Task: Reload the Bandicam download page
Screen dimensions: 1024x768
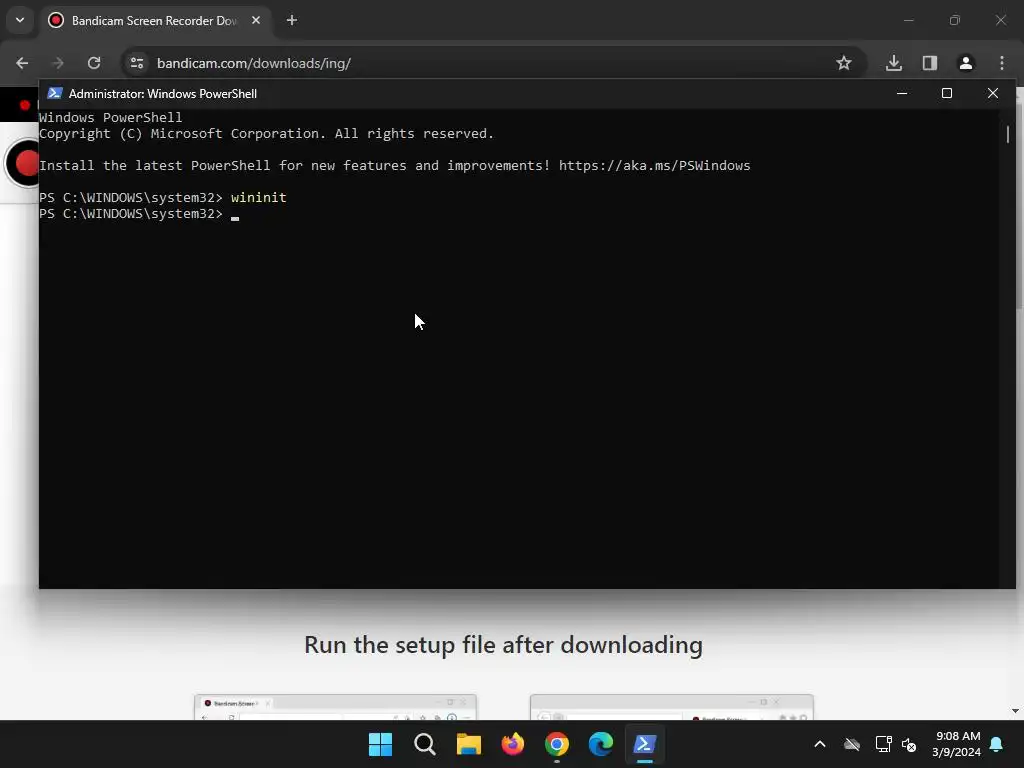Action: tap(94, 63)
